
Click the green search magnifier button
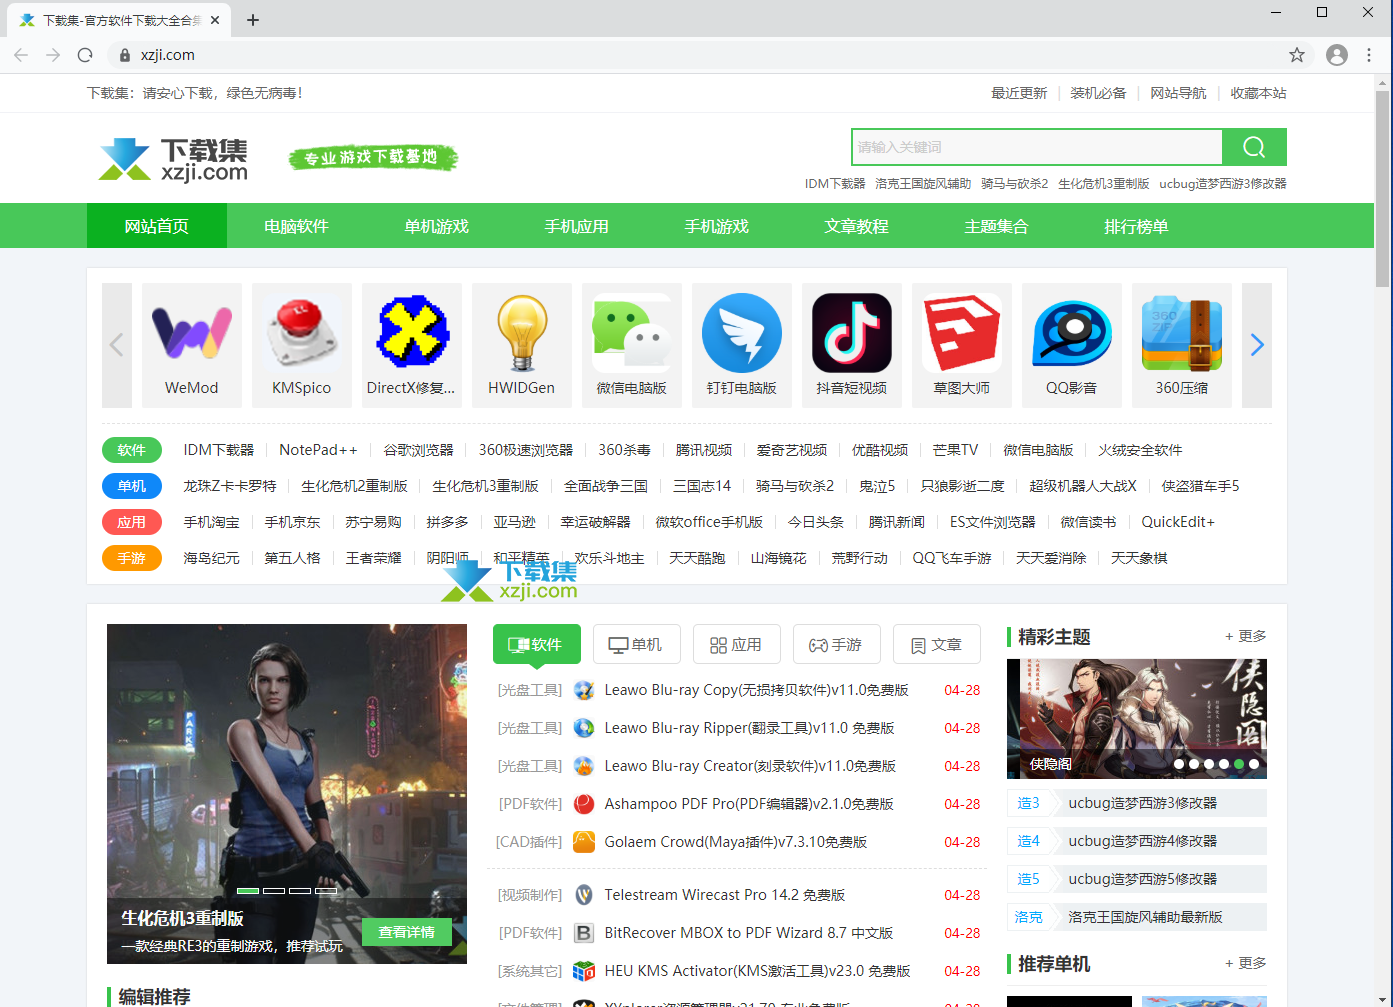(1254, 147)
